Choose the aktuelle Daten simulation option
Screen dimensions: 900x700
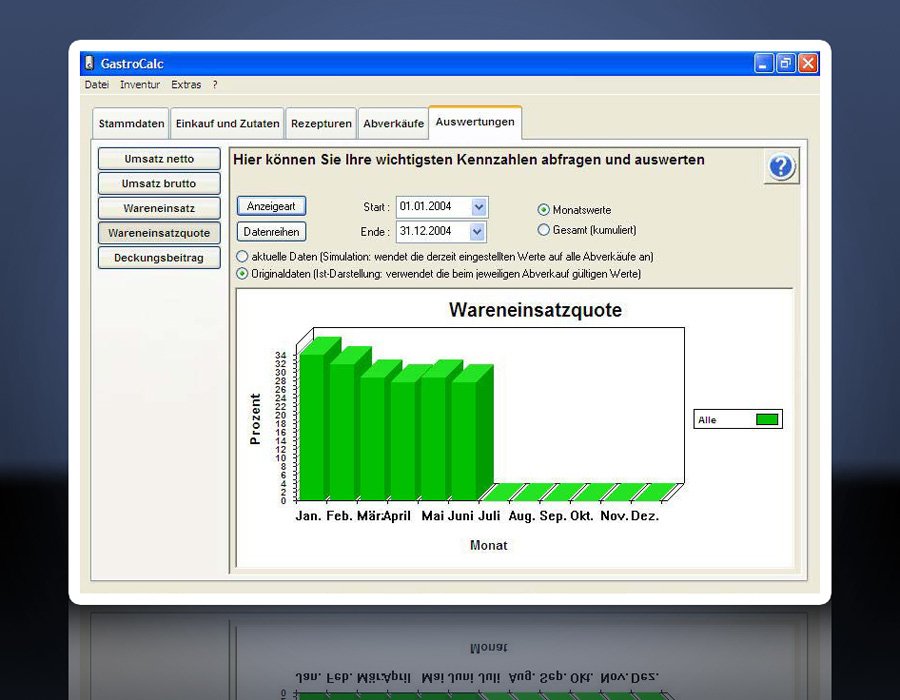242,256
